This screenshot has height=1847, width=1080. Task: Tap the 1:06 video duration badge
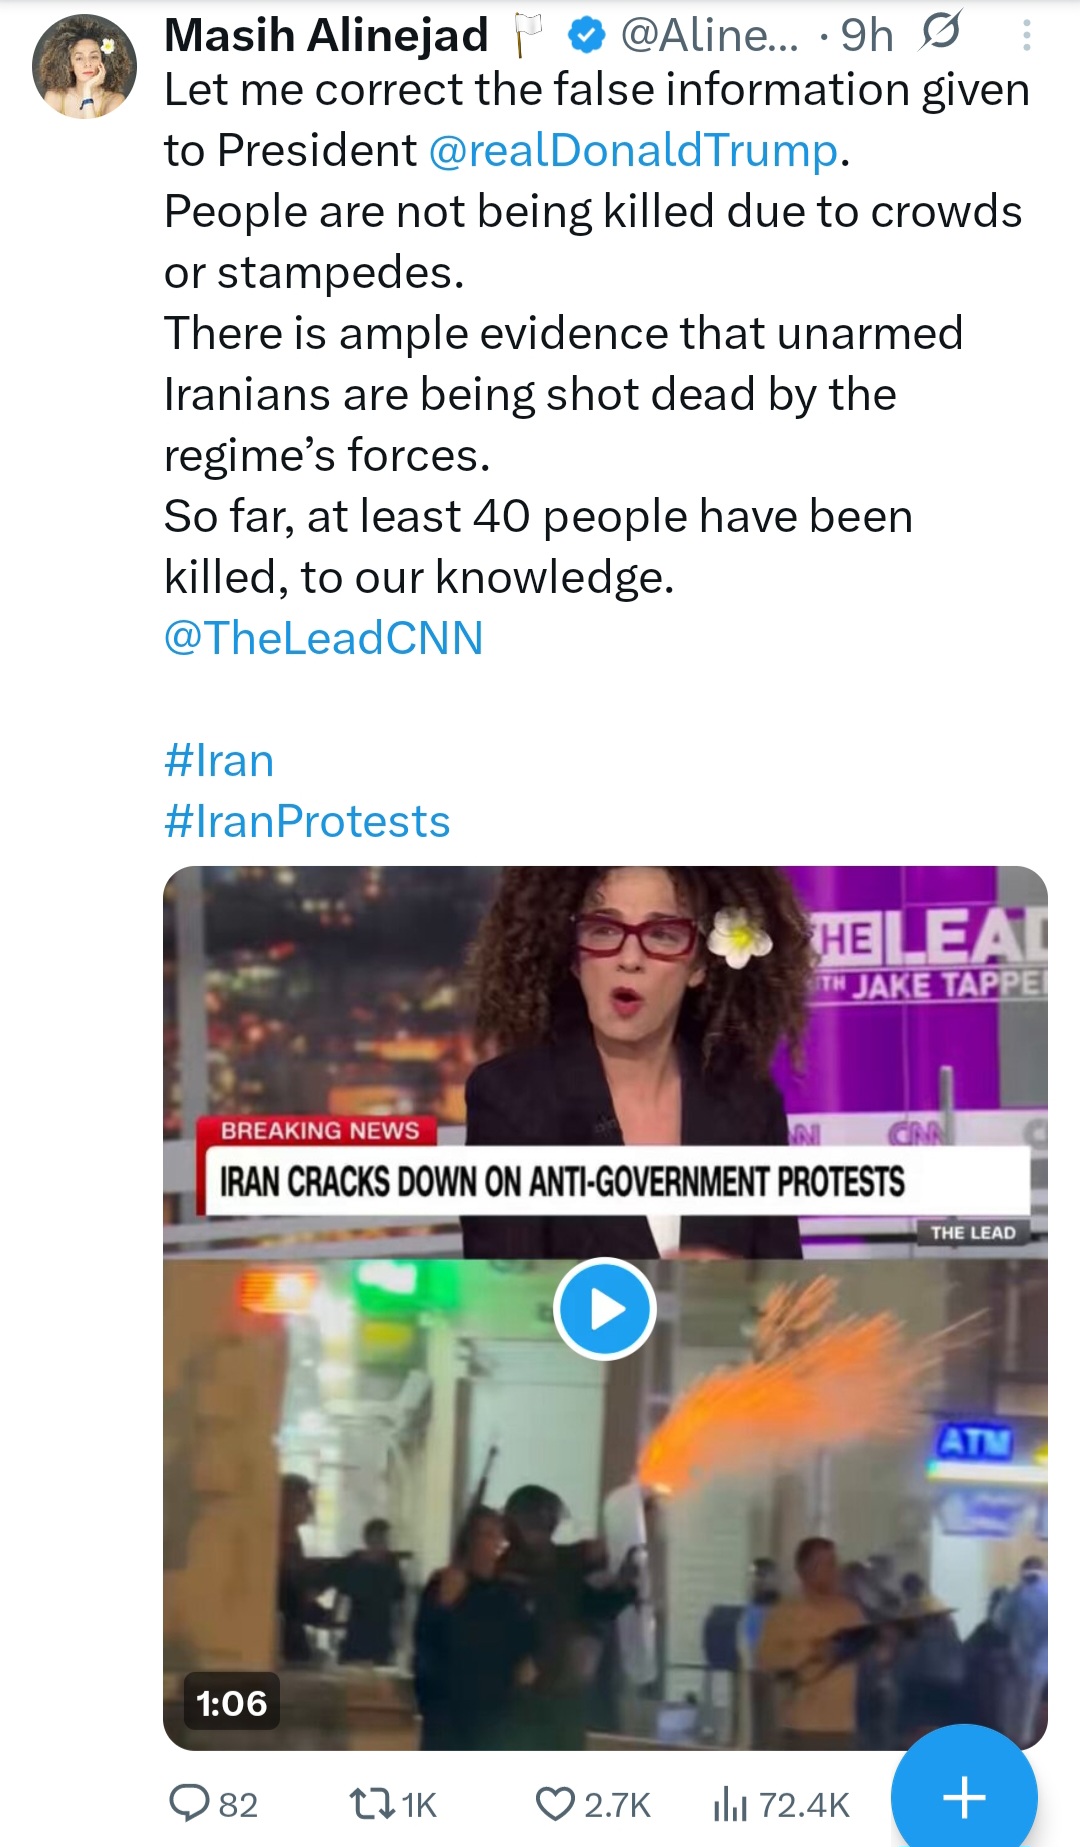[231, 1703]
